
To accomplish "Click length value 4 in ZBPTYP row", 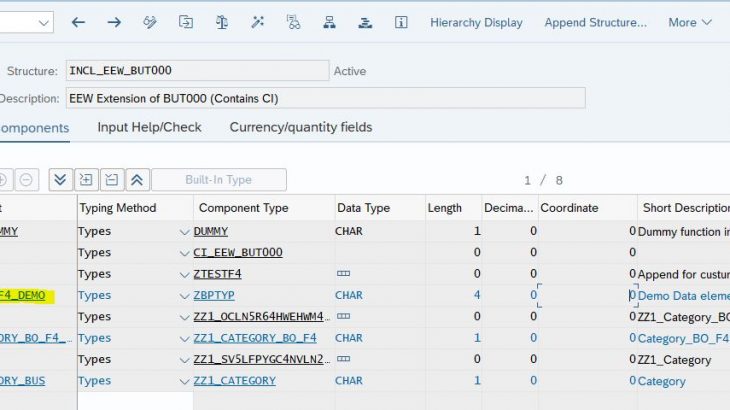I will pyautogui.click(x=477, y=295).
